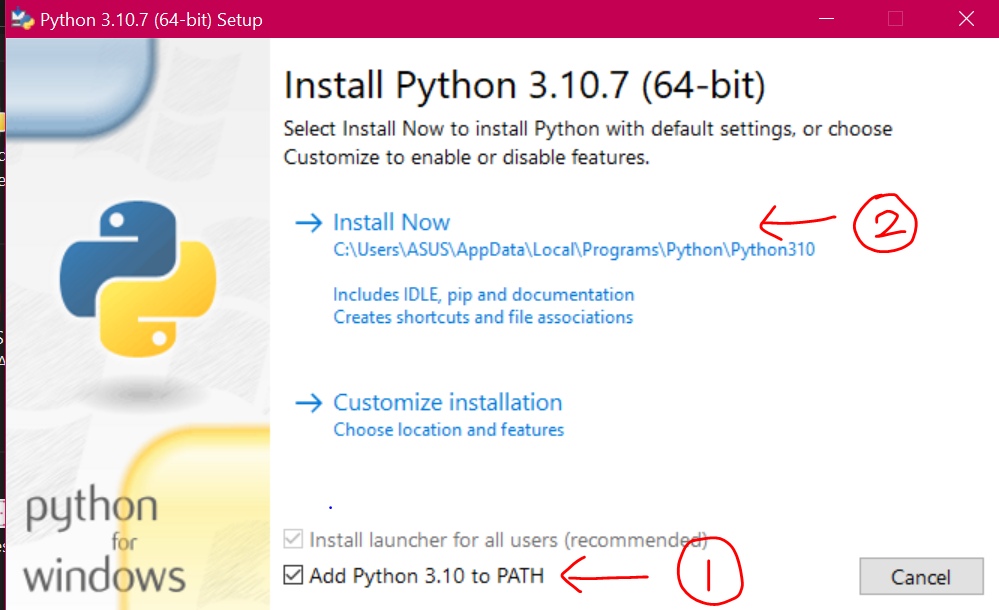The height and width of the screenshot is (610, 999).
Task: Toggle Add Python 3.10 to PATH checkbox
Action: pyautogui.click(x=293, y=575)
